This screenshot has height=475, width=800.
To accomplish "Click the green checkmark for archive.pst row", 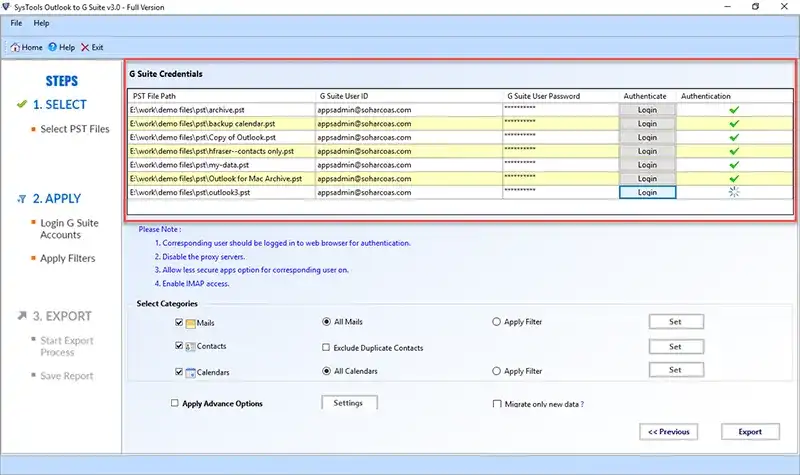I will point(734,110).
